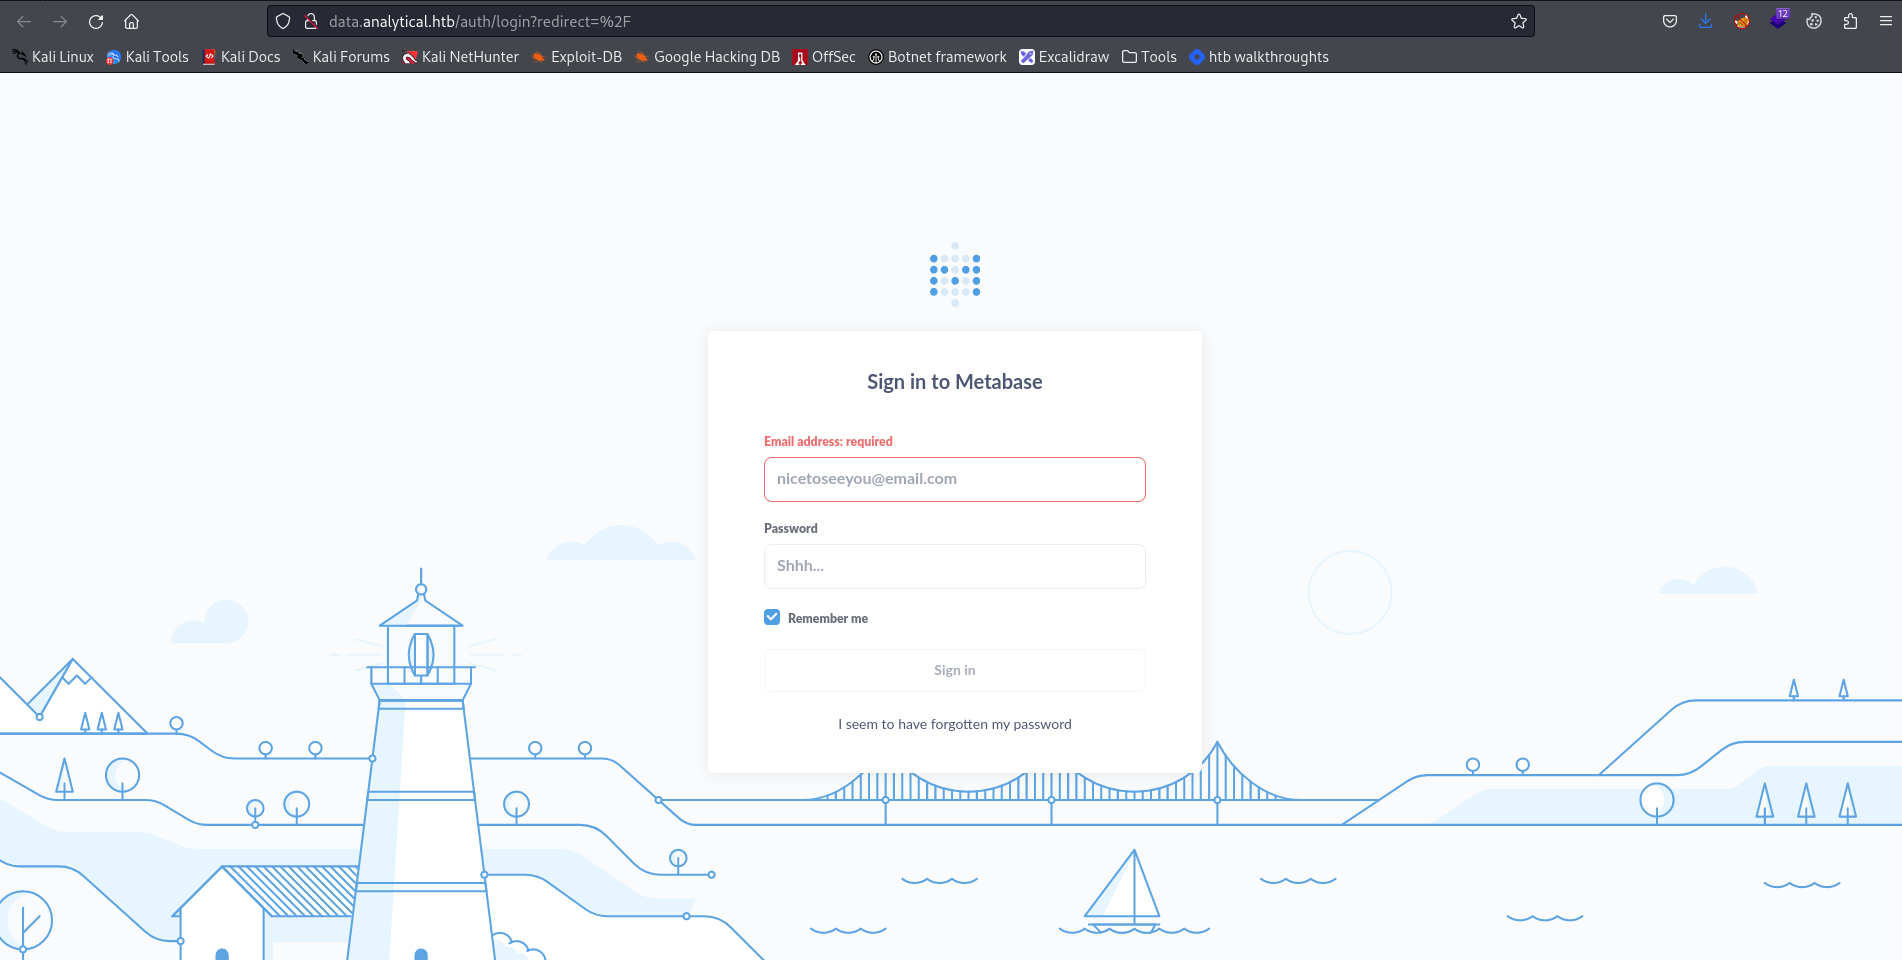Click the Sign in to Metabase heading
Image resolution: width=1902 pixels, height=960 pixels.
pos(955,382)
